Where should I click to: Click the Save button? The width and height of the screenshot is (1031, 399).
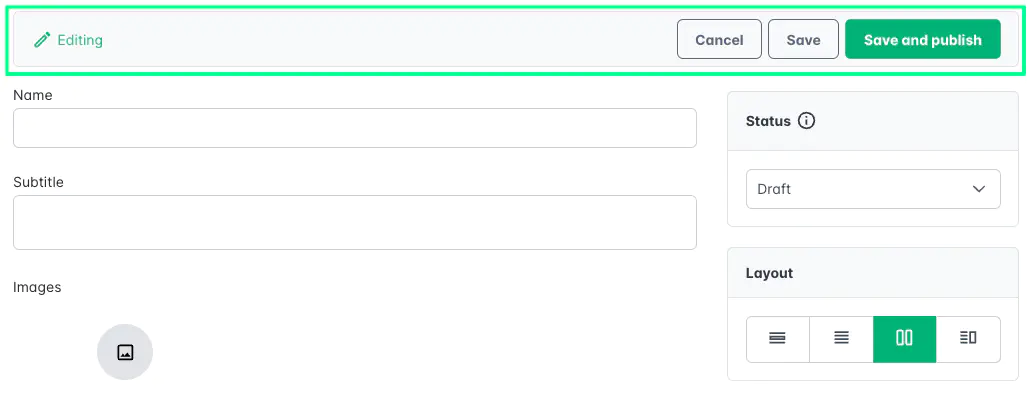click(803, 39)
